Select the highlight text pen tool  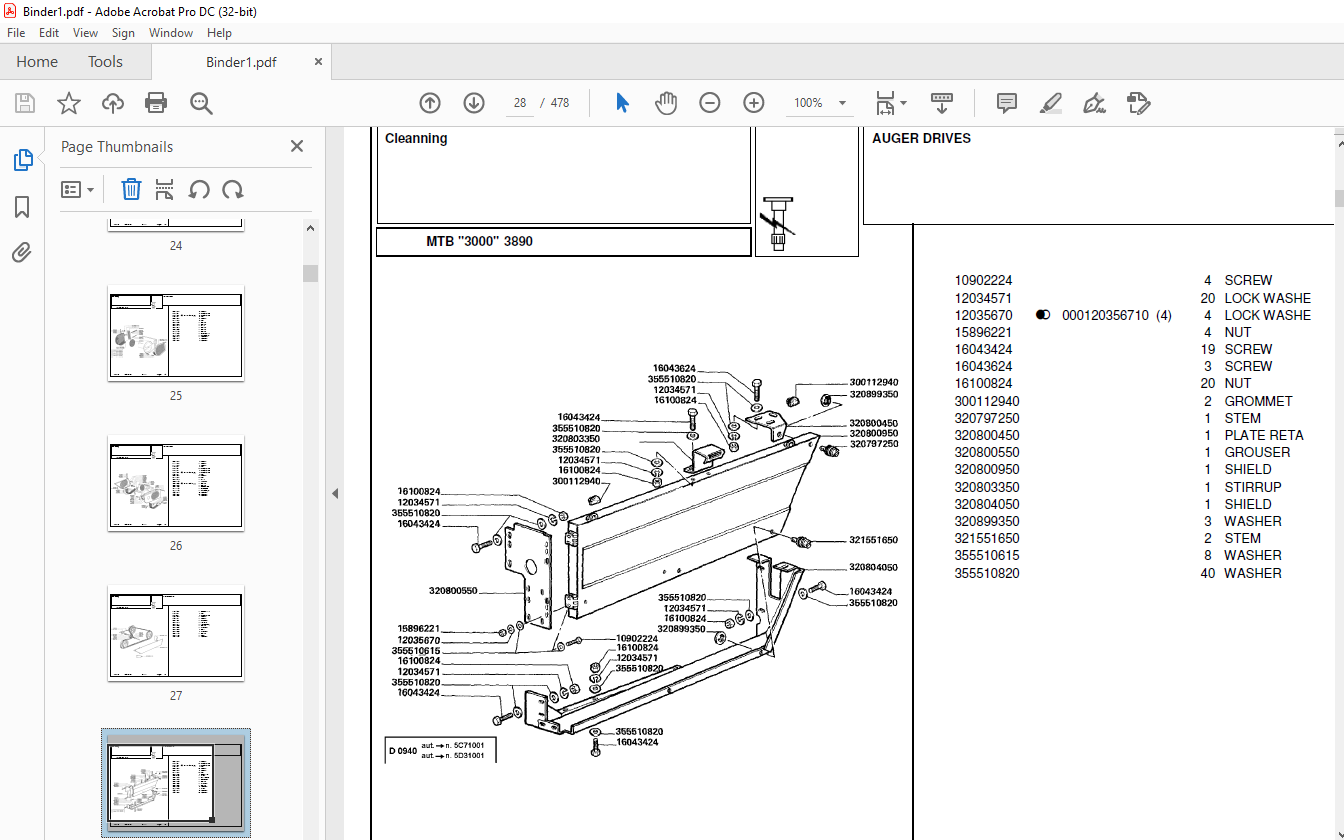click(1050, 103)
